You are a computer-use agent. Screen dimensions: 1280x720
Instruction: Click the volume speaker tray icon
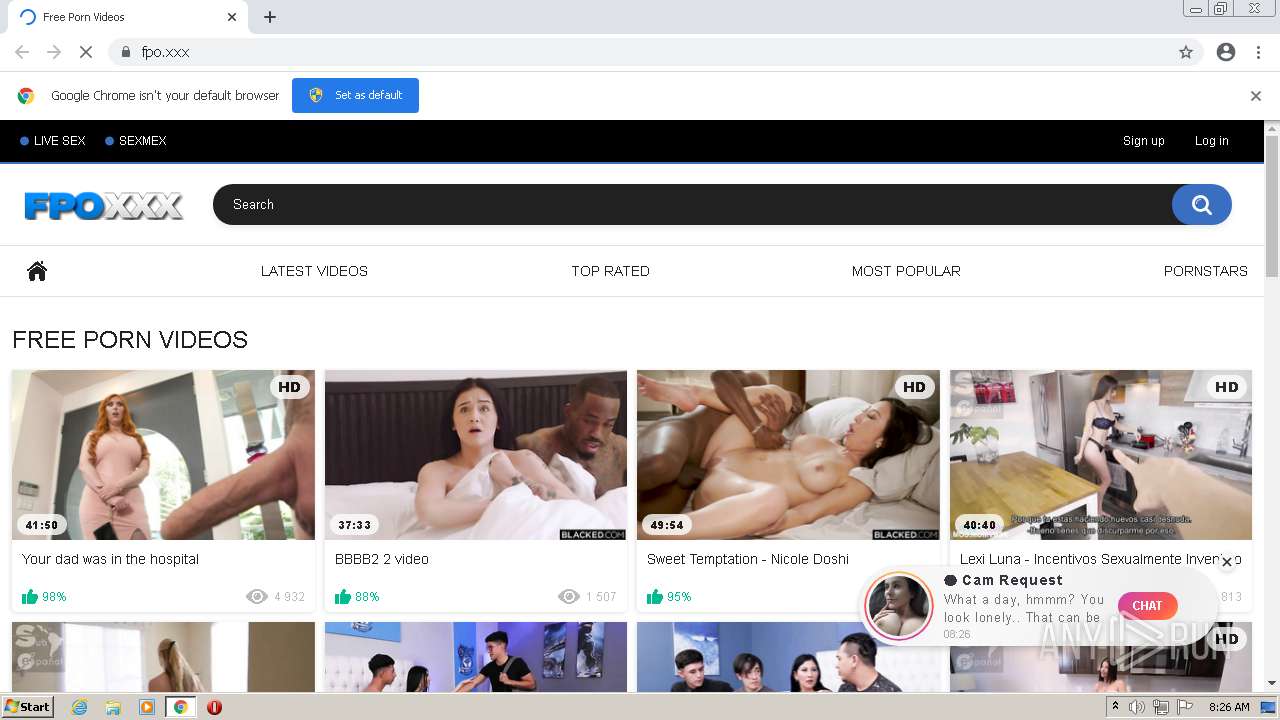pyautogui.click(x=1137, y=707)
